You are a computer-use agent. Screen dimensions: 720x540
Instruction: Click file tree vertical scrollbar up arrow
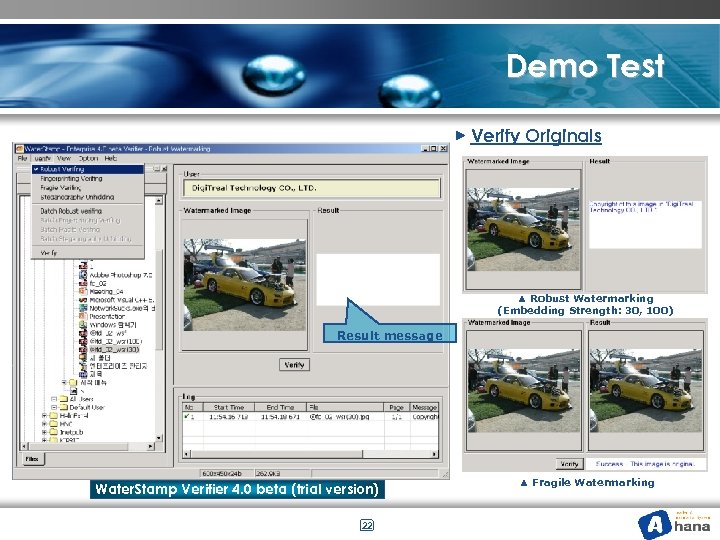click(159, 201)
